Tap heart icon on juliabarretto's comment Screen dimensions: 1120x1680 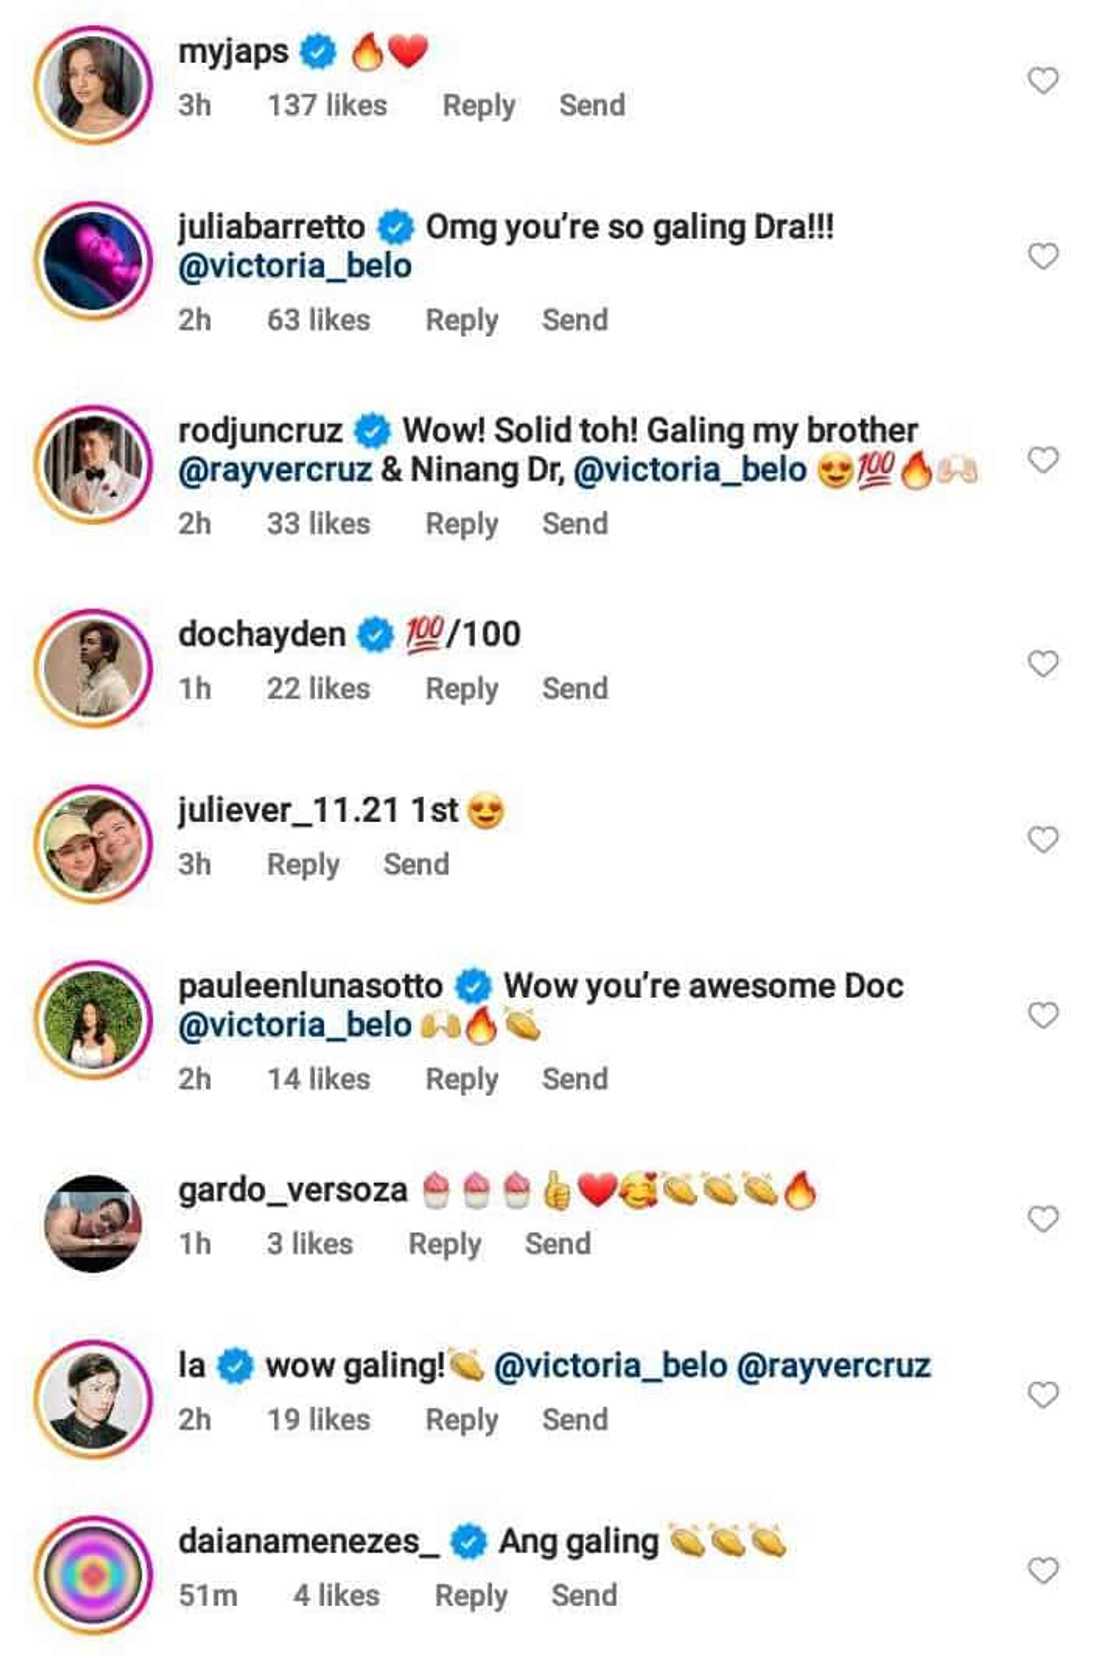(1043, 257)
